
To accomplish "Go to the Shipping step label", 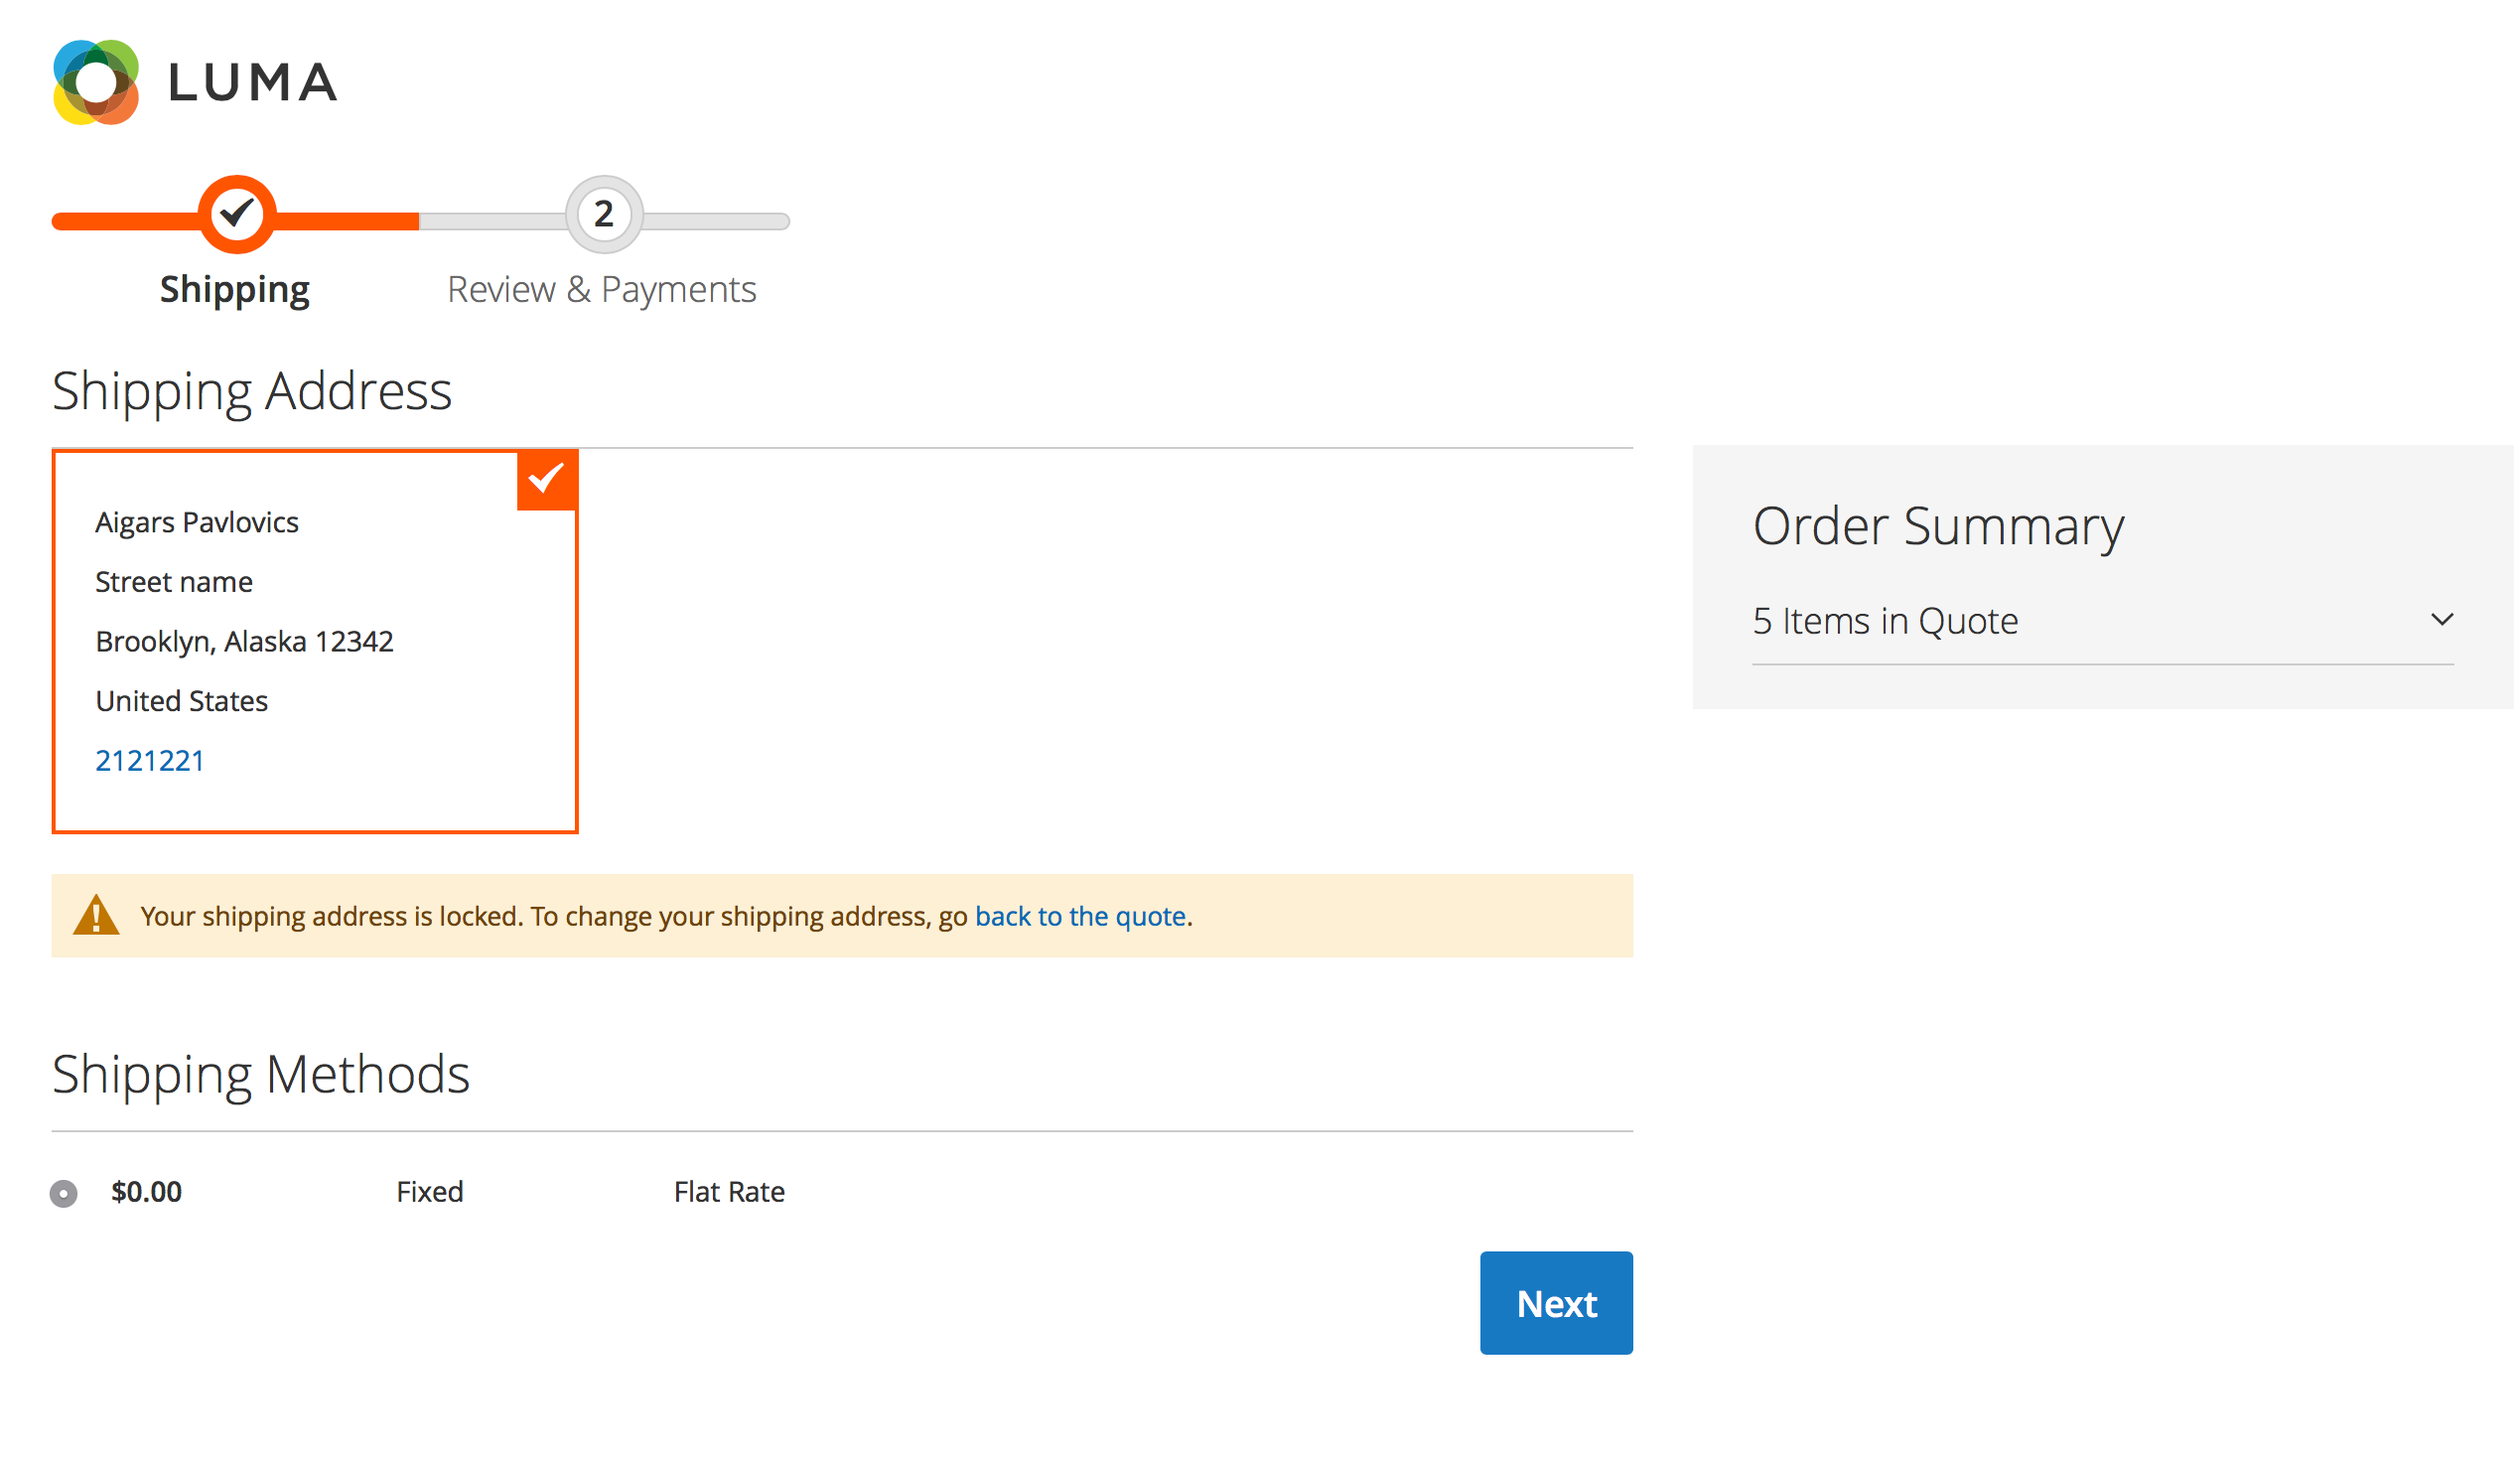I will [x=235, y=290].
